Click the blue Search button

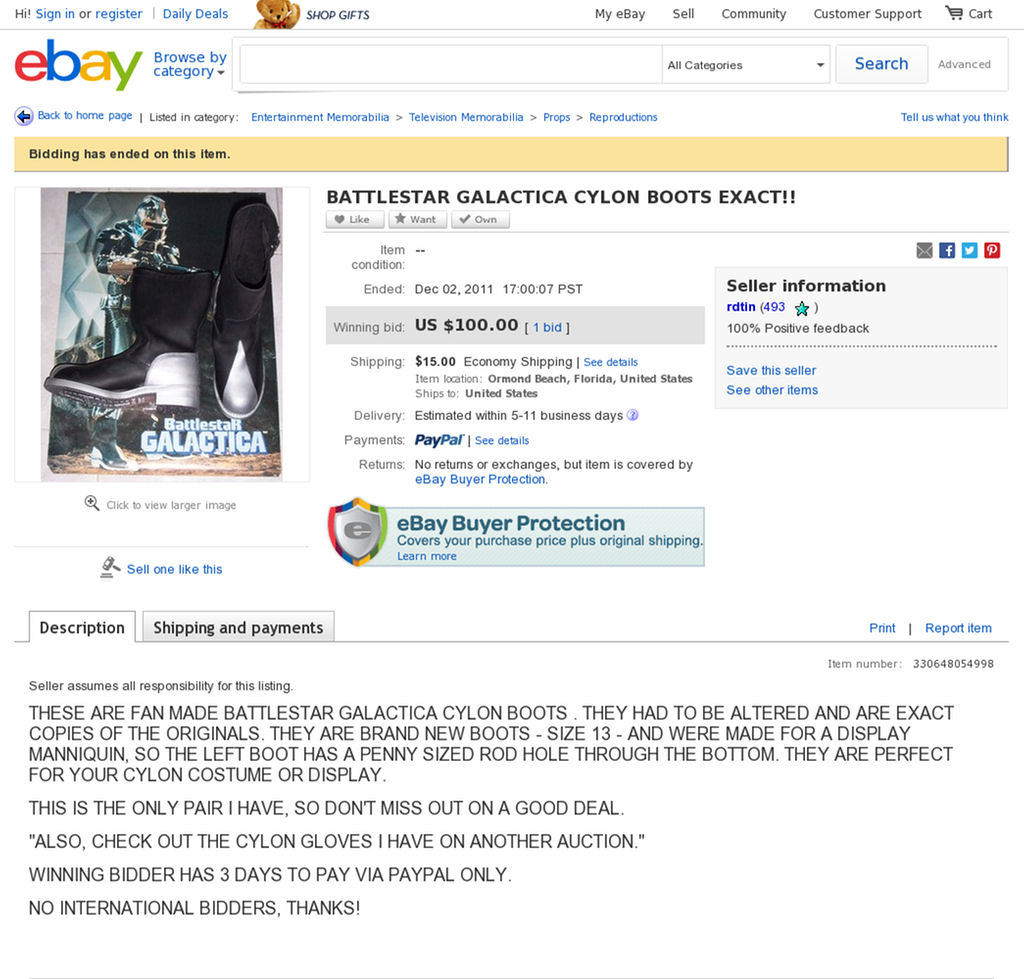[x=882, y=64]
